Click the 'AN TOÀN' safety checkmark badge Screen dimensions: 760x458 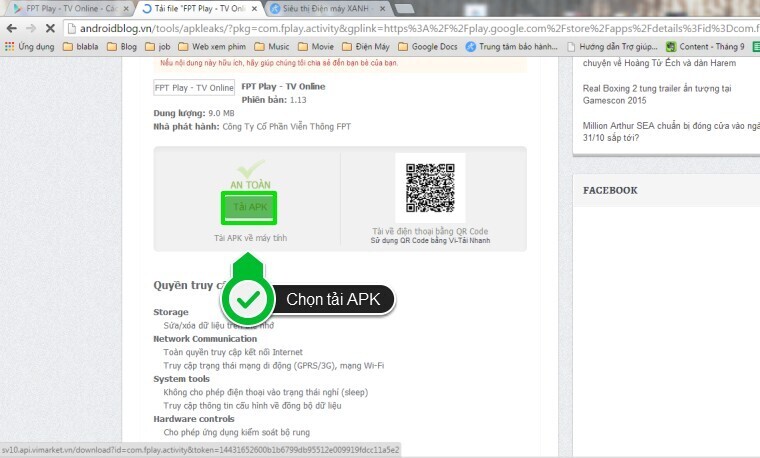(250, 175)
